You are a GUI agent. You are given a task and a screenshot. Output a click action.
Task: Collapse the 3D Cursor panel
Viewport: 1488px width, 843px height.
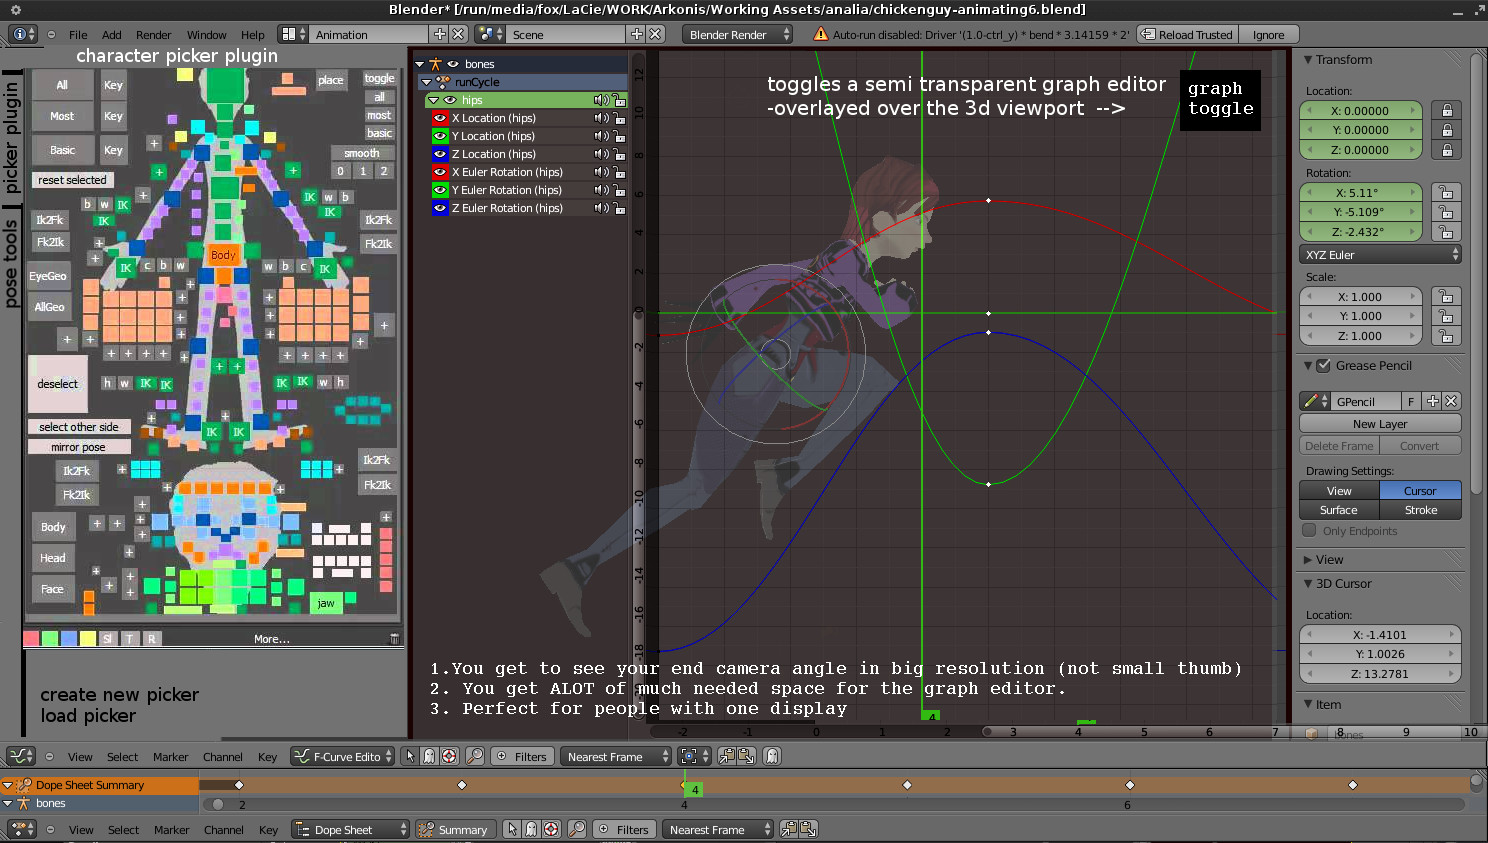1308,584
